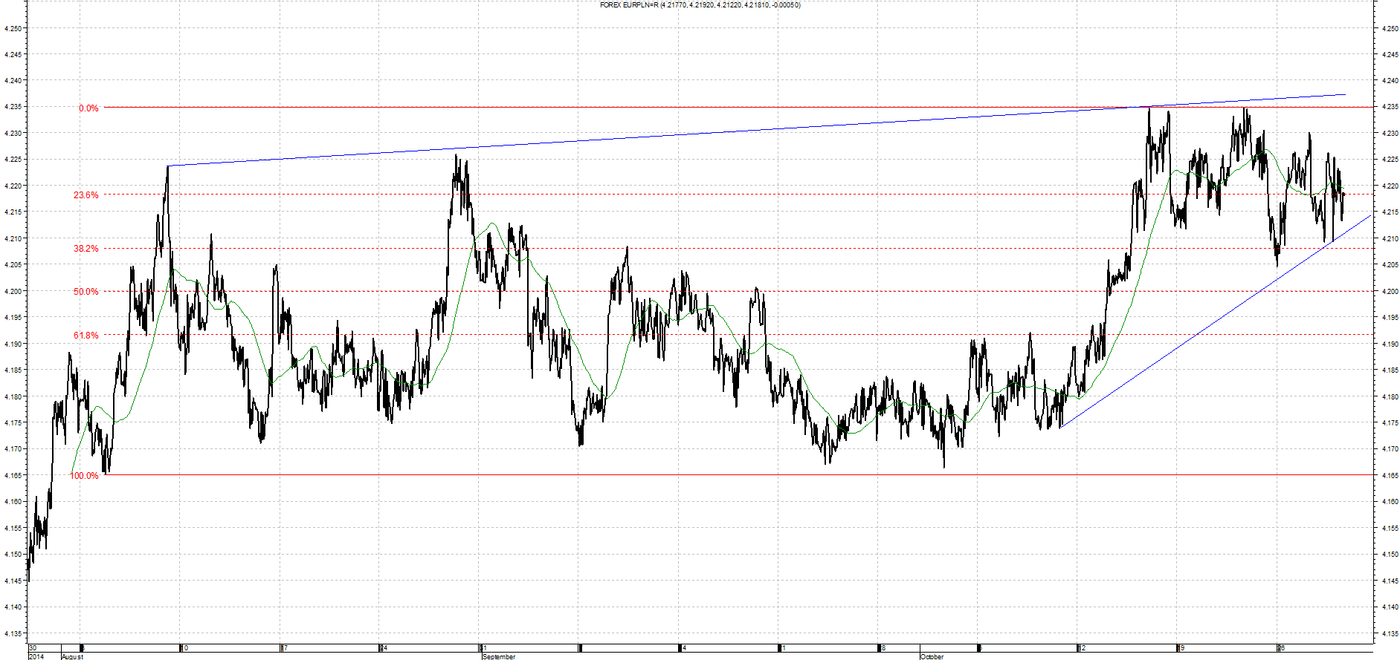Click the 4.165 price on left axis
The width and height of the screenshot is (1400, 660).
(13, 475)
